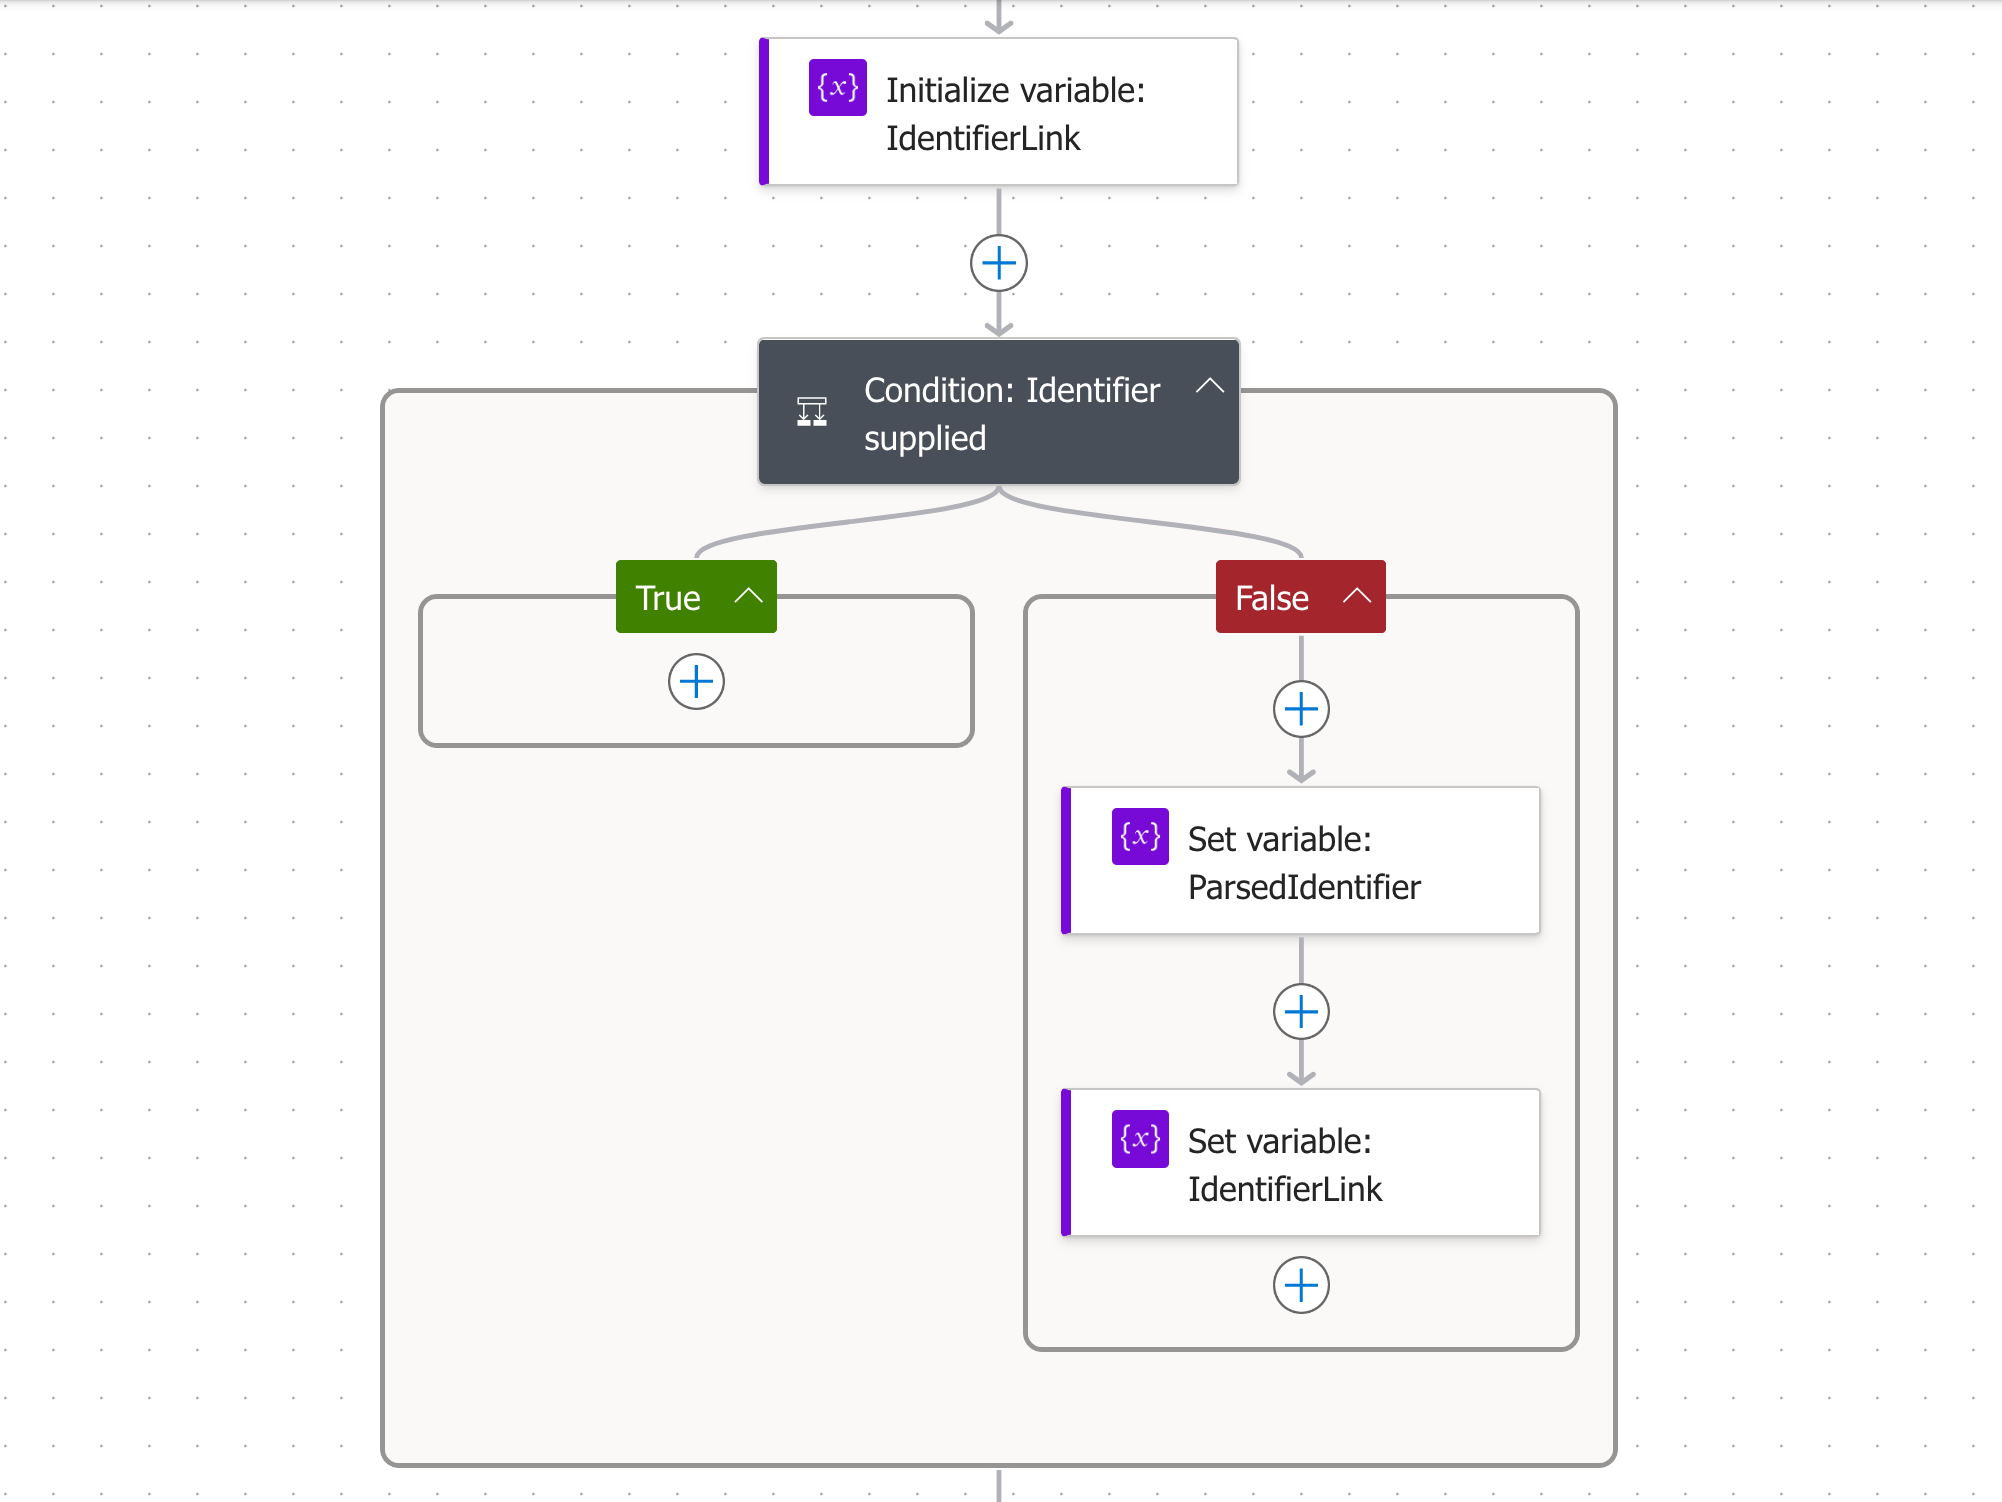Image resolution: width=2002 pixels, height=1502 pixels.
Task: Open the Set variable: IdentifierLink action in False branch
Action: [x=1301, y=1163]
